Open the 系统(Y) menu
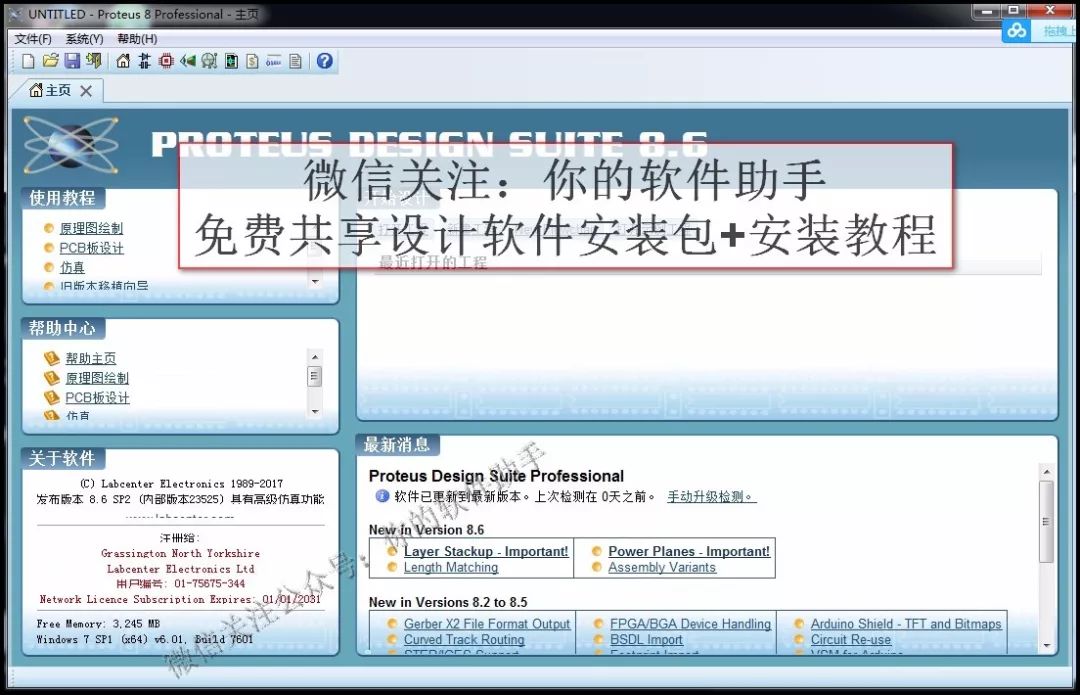The image size is (1080, 695). point(84,39)
